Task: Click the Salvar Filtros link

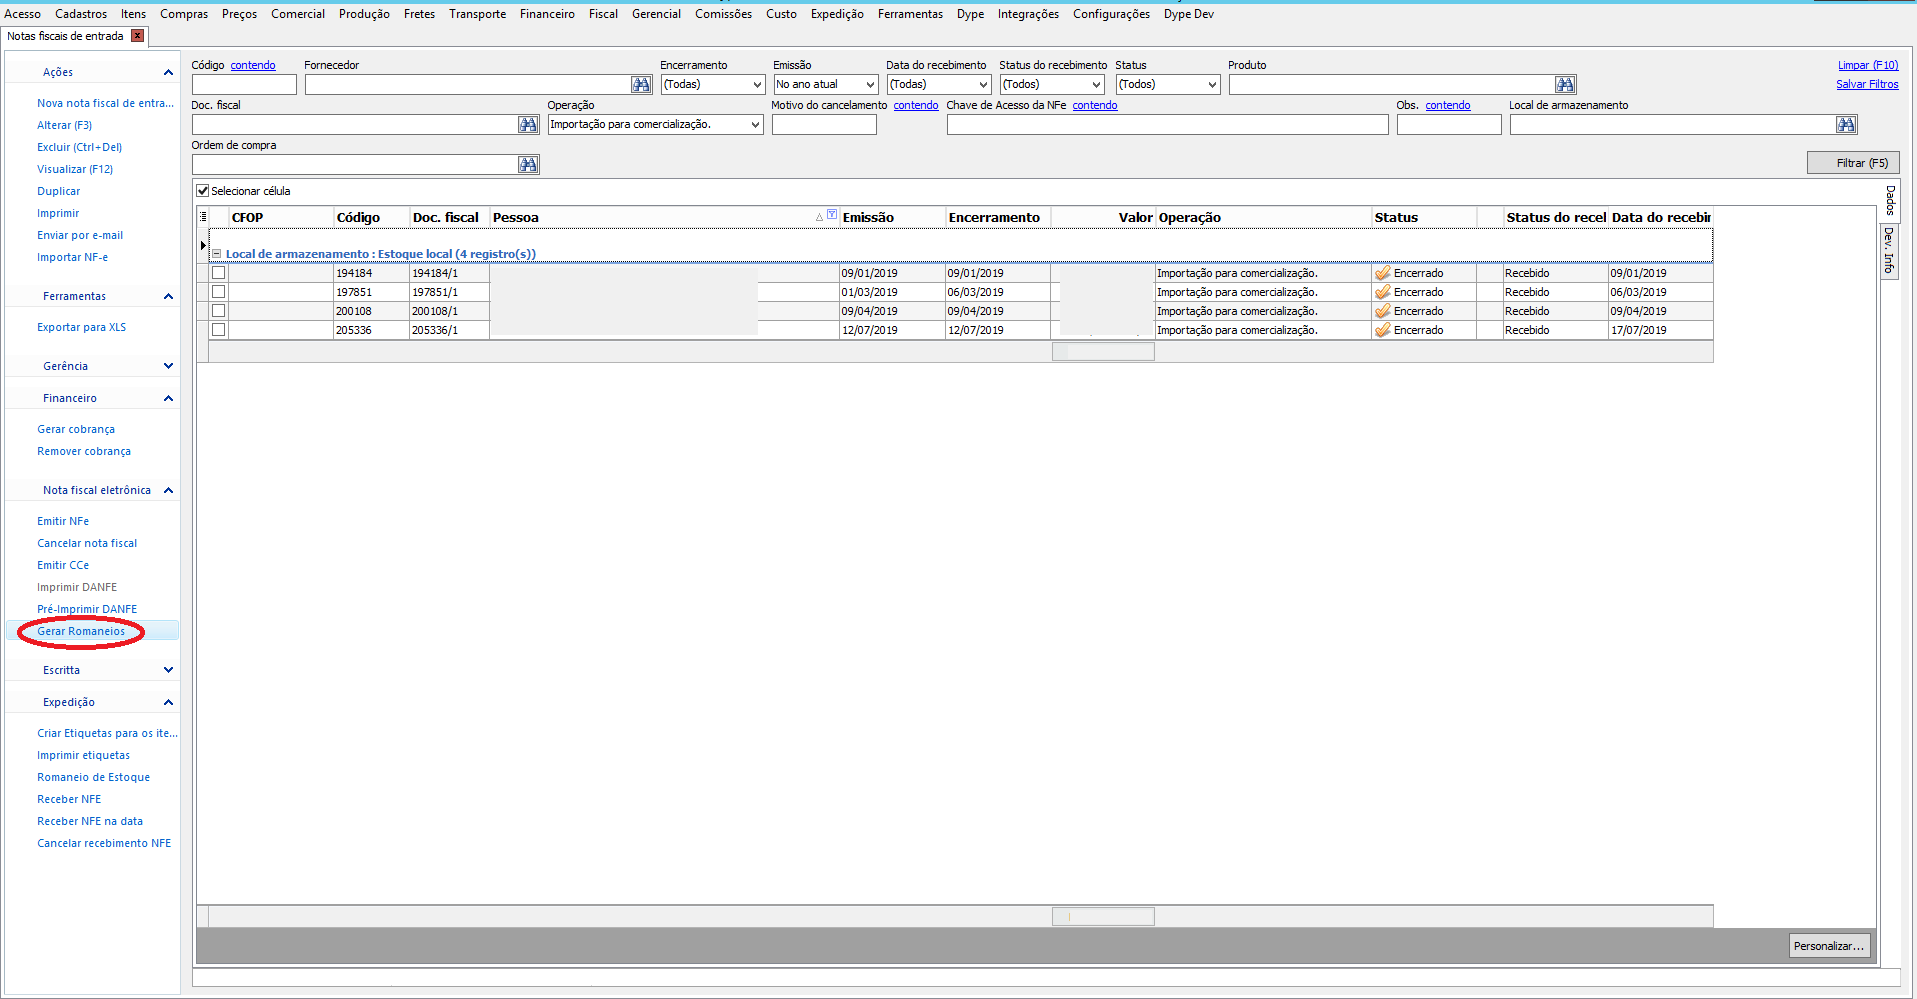Action: (x=1867, y=84)
